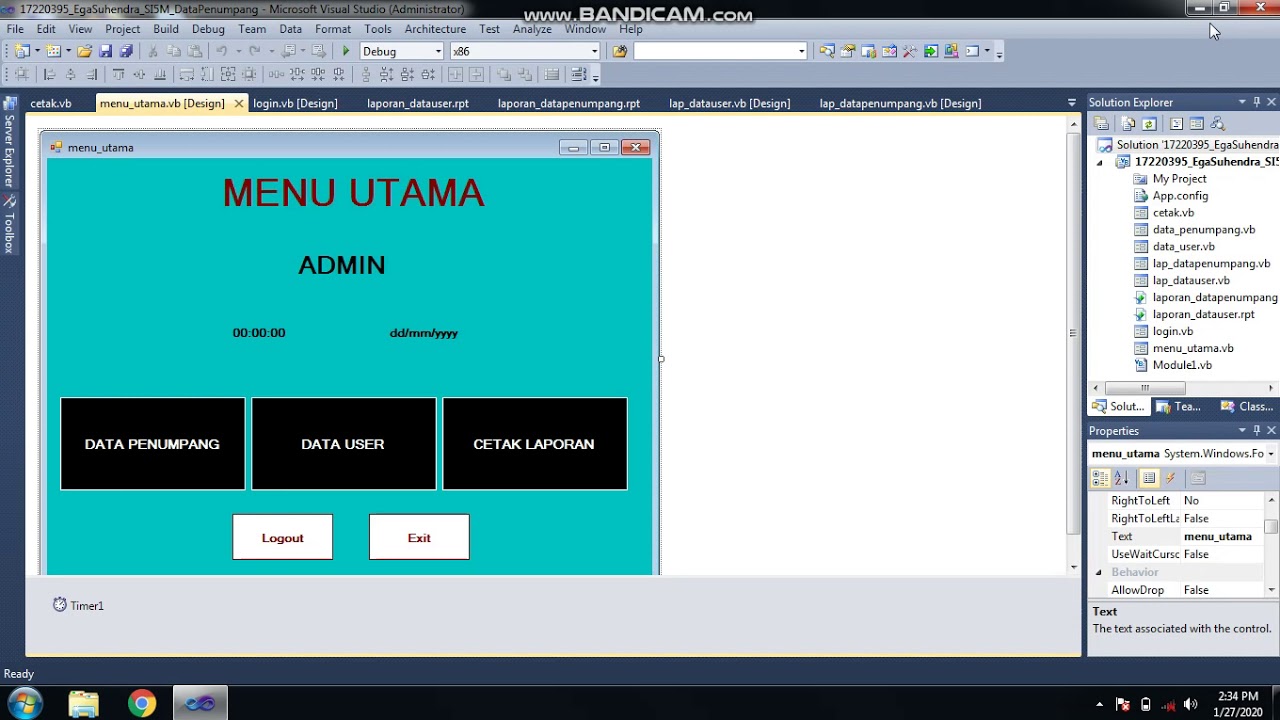This screenshot has height=720, width=1280.
Task: Open the Windows Start menu
Action: (25, 703)
